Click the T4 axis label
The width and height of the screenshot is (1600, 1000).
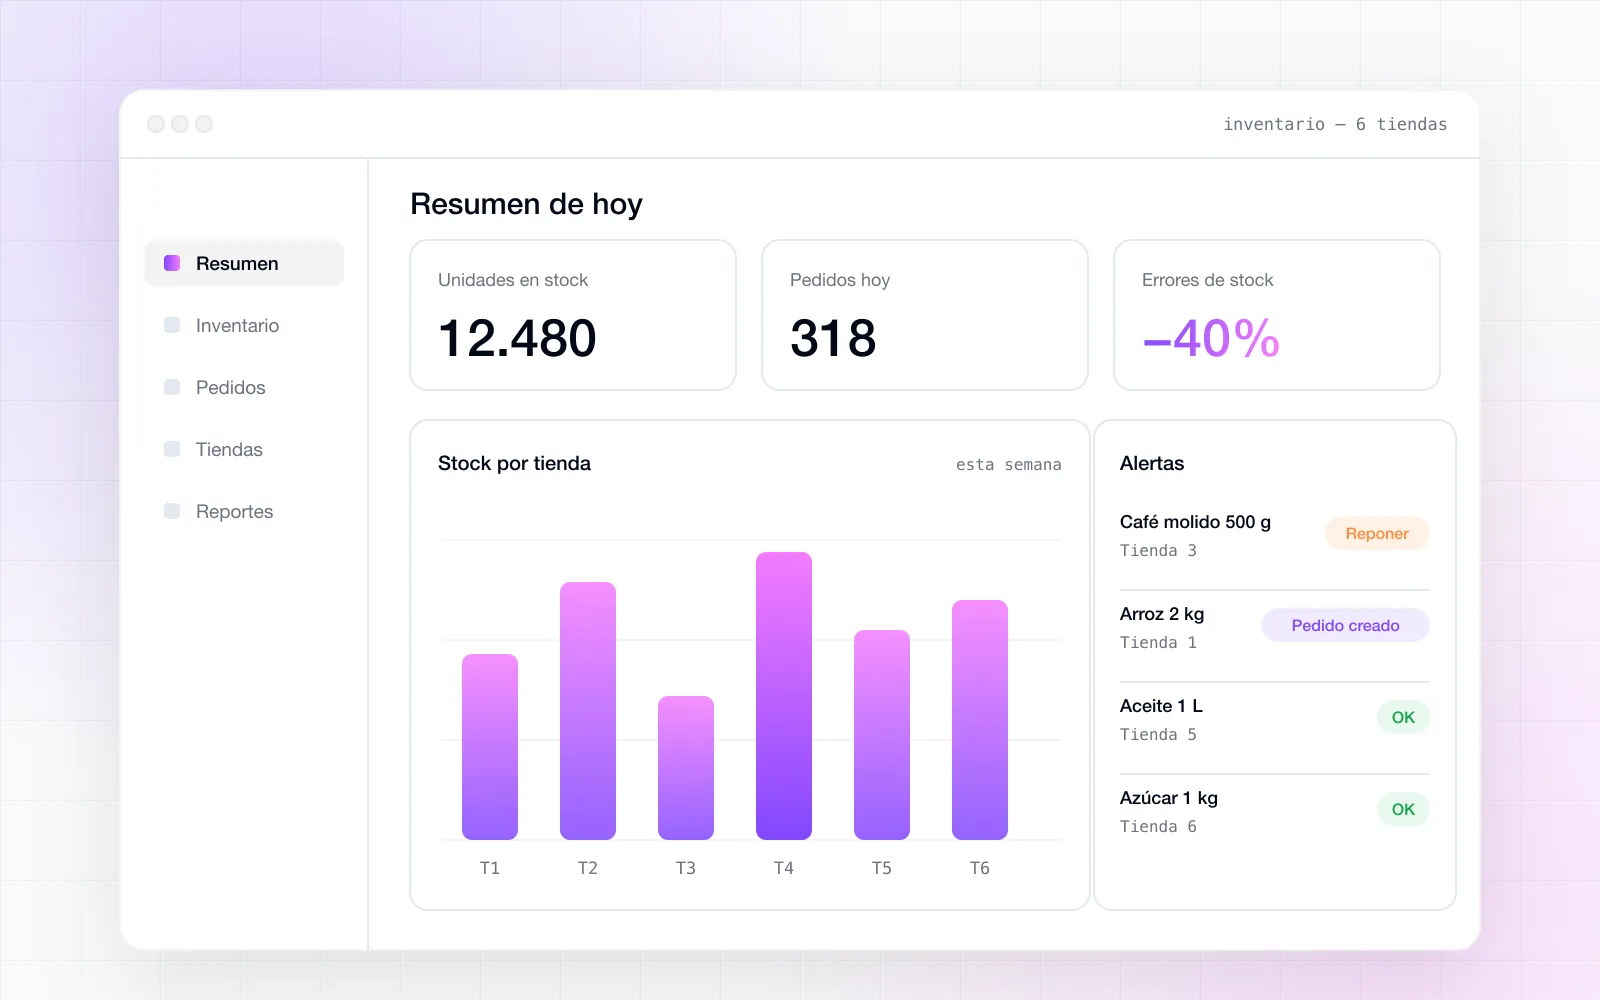point(784,868)
